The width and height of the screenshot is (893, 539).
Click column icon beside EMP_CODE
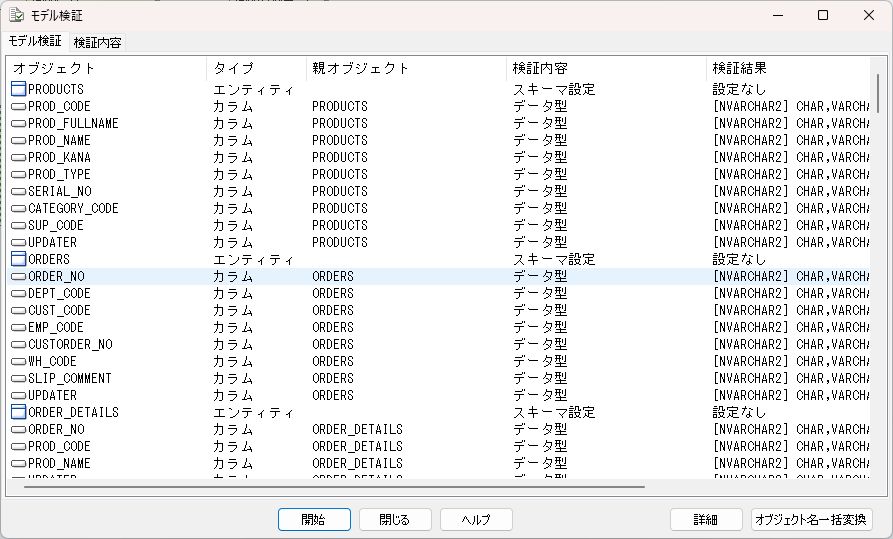pyautogui.click(x=19, y=328)
